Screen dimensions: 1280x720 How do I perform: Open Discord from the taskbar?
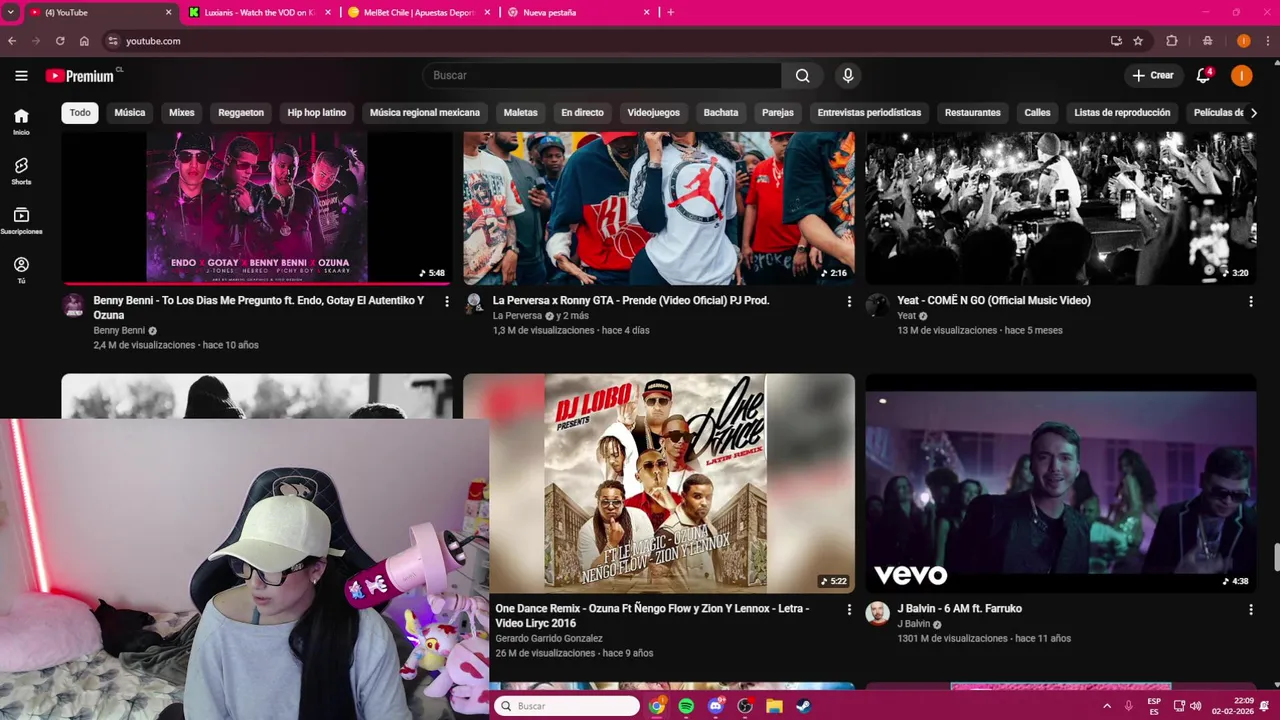click(715, 706)
